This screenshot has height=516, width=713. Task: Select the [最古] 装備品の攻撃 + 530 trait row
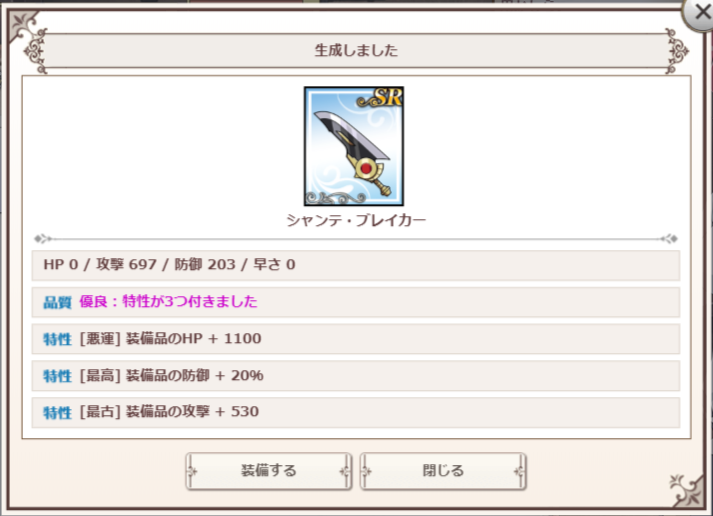tap(356, 412)
